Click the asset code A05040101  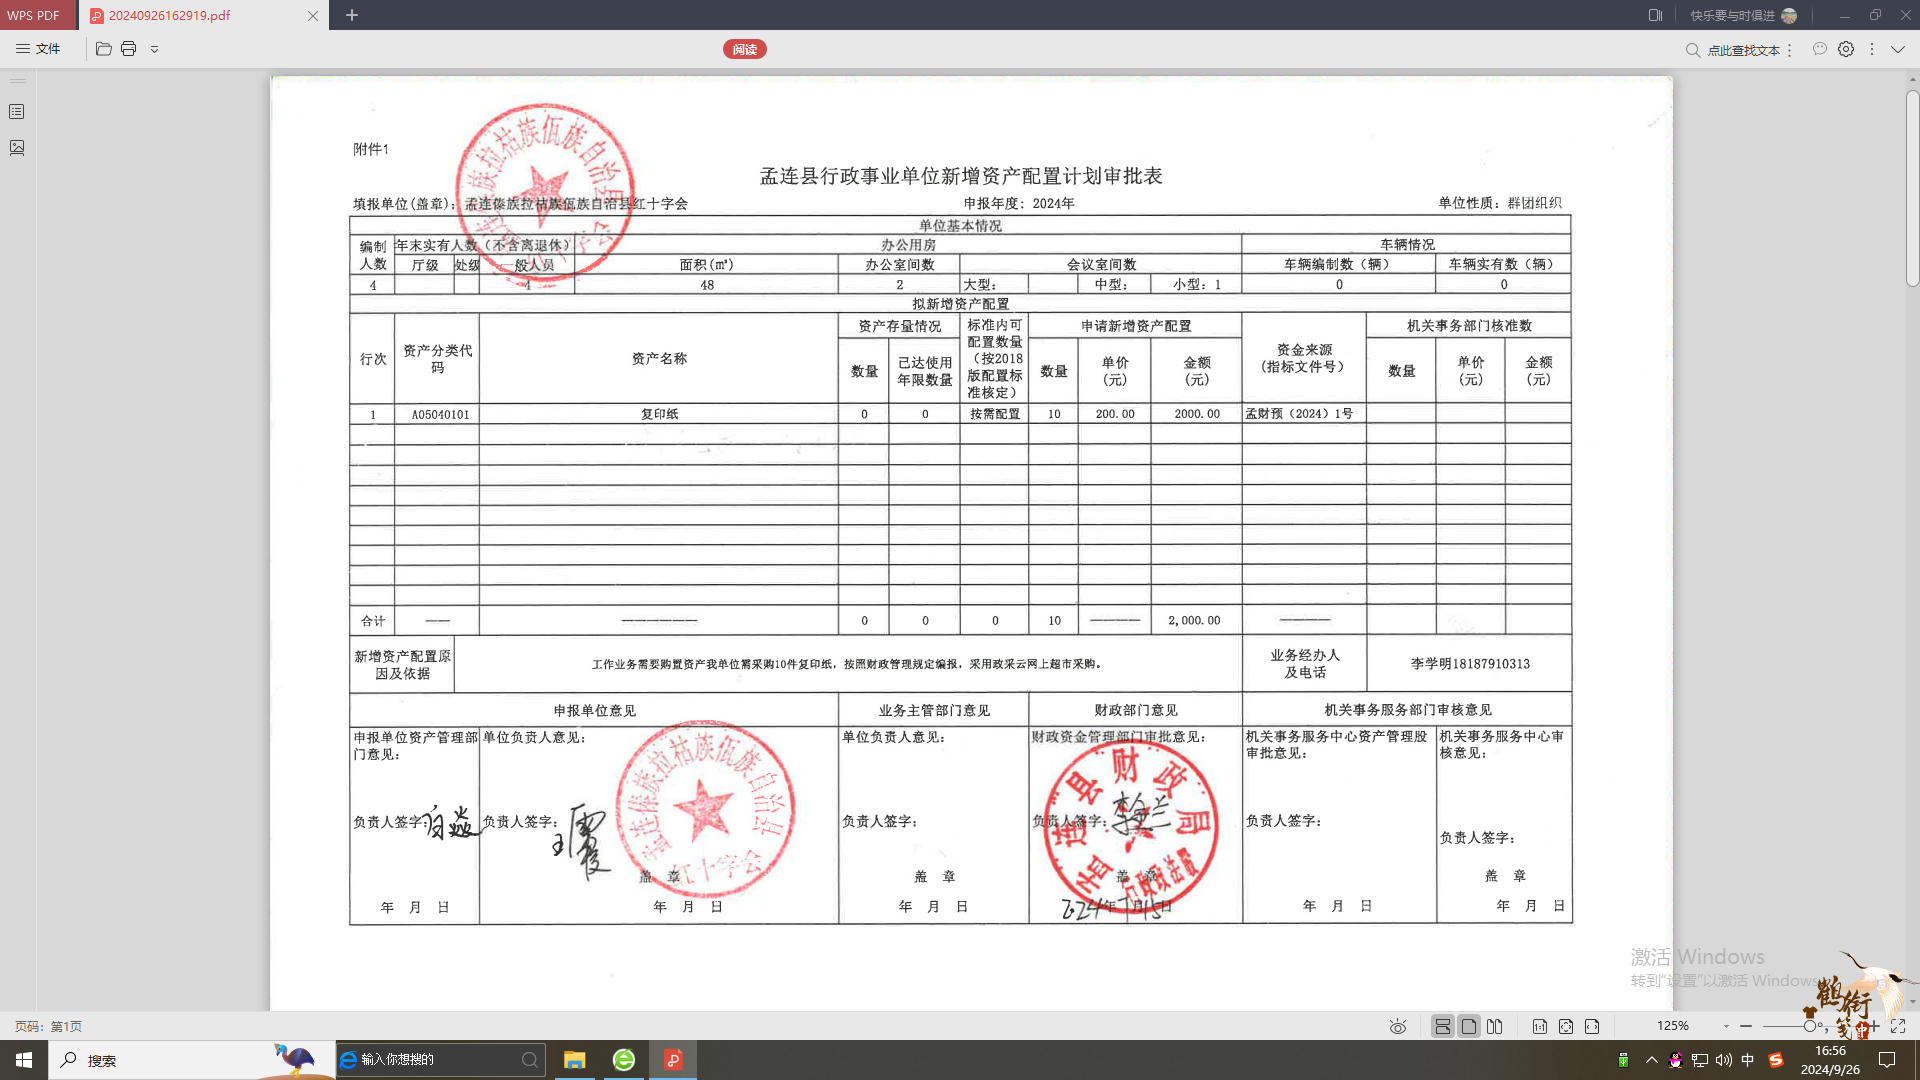[440, 414]
